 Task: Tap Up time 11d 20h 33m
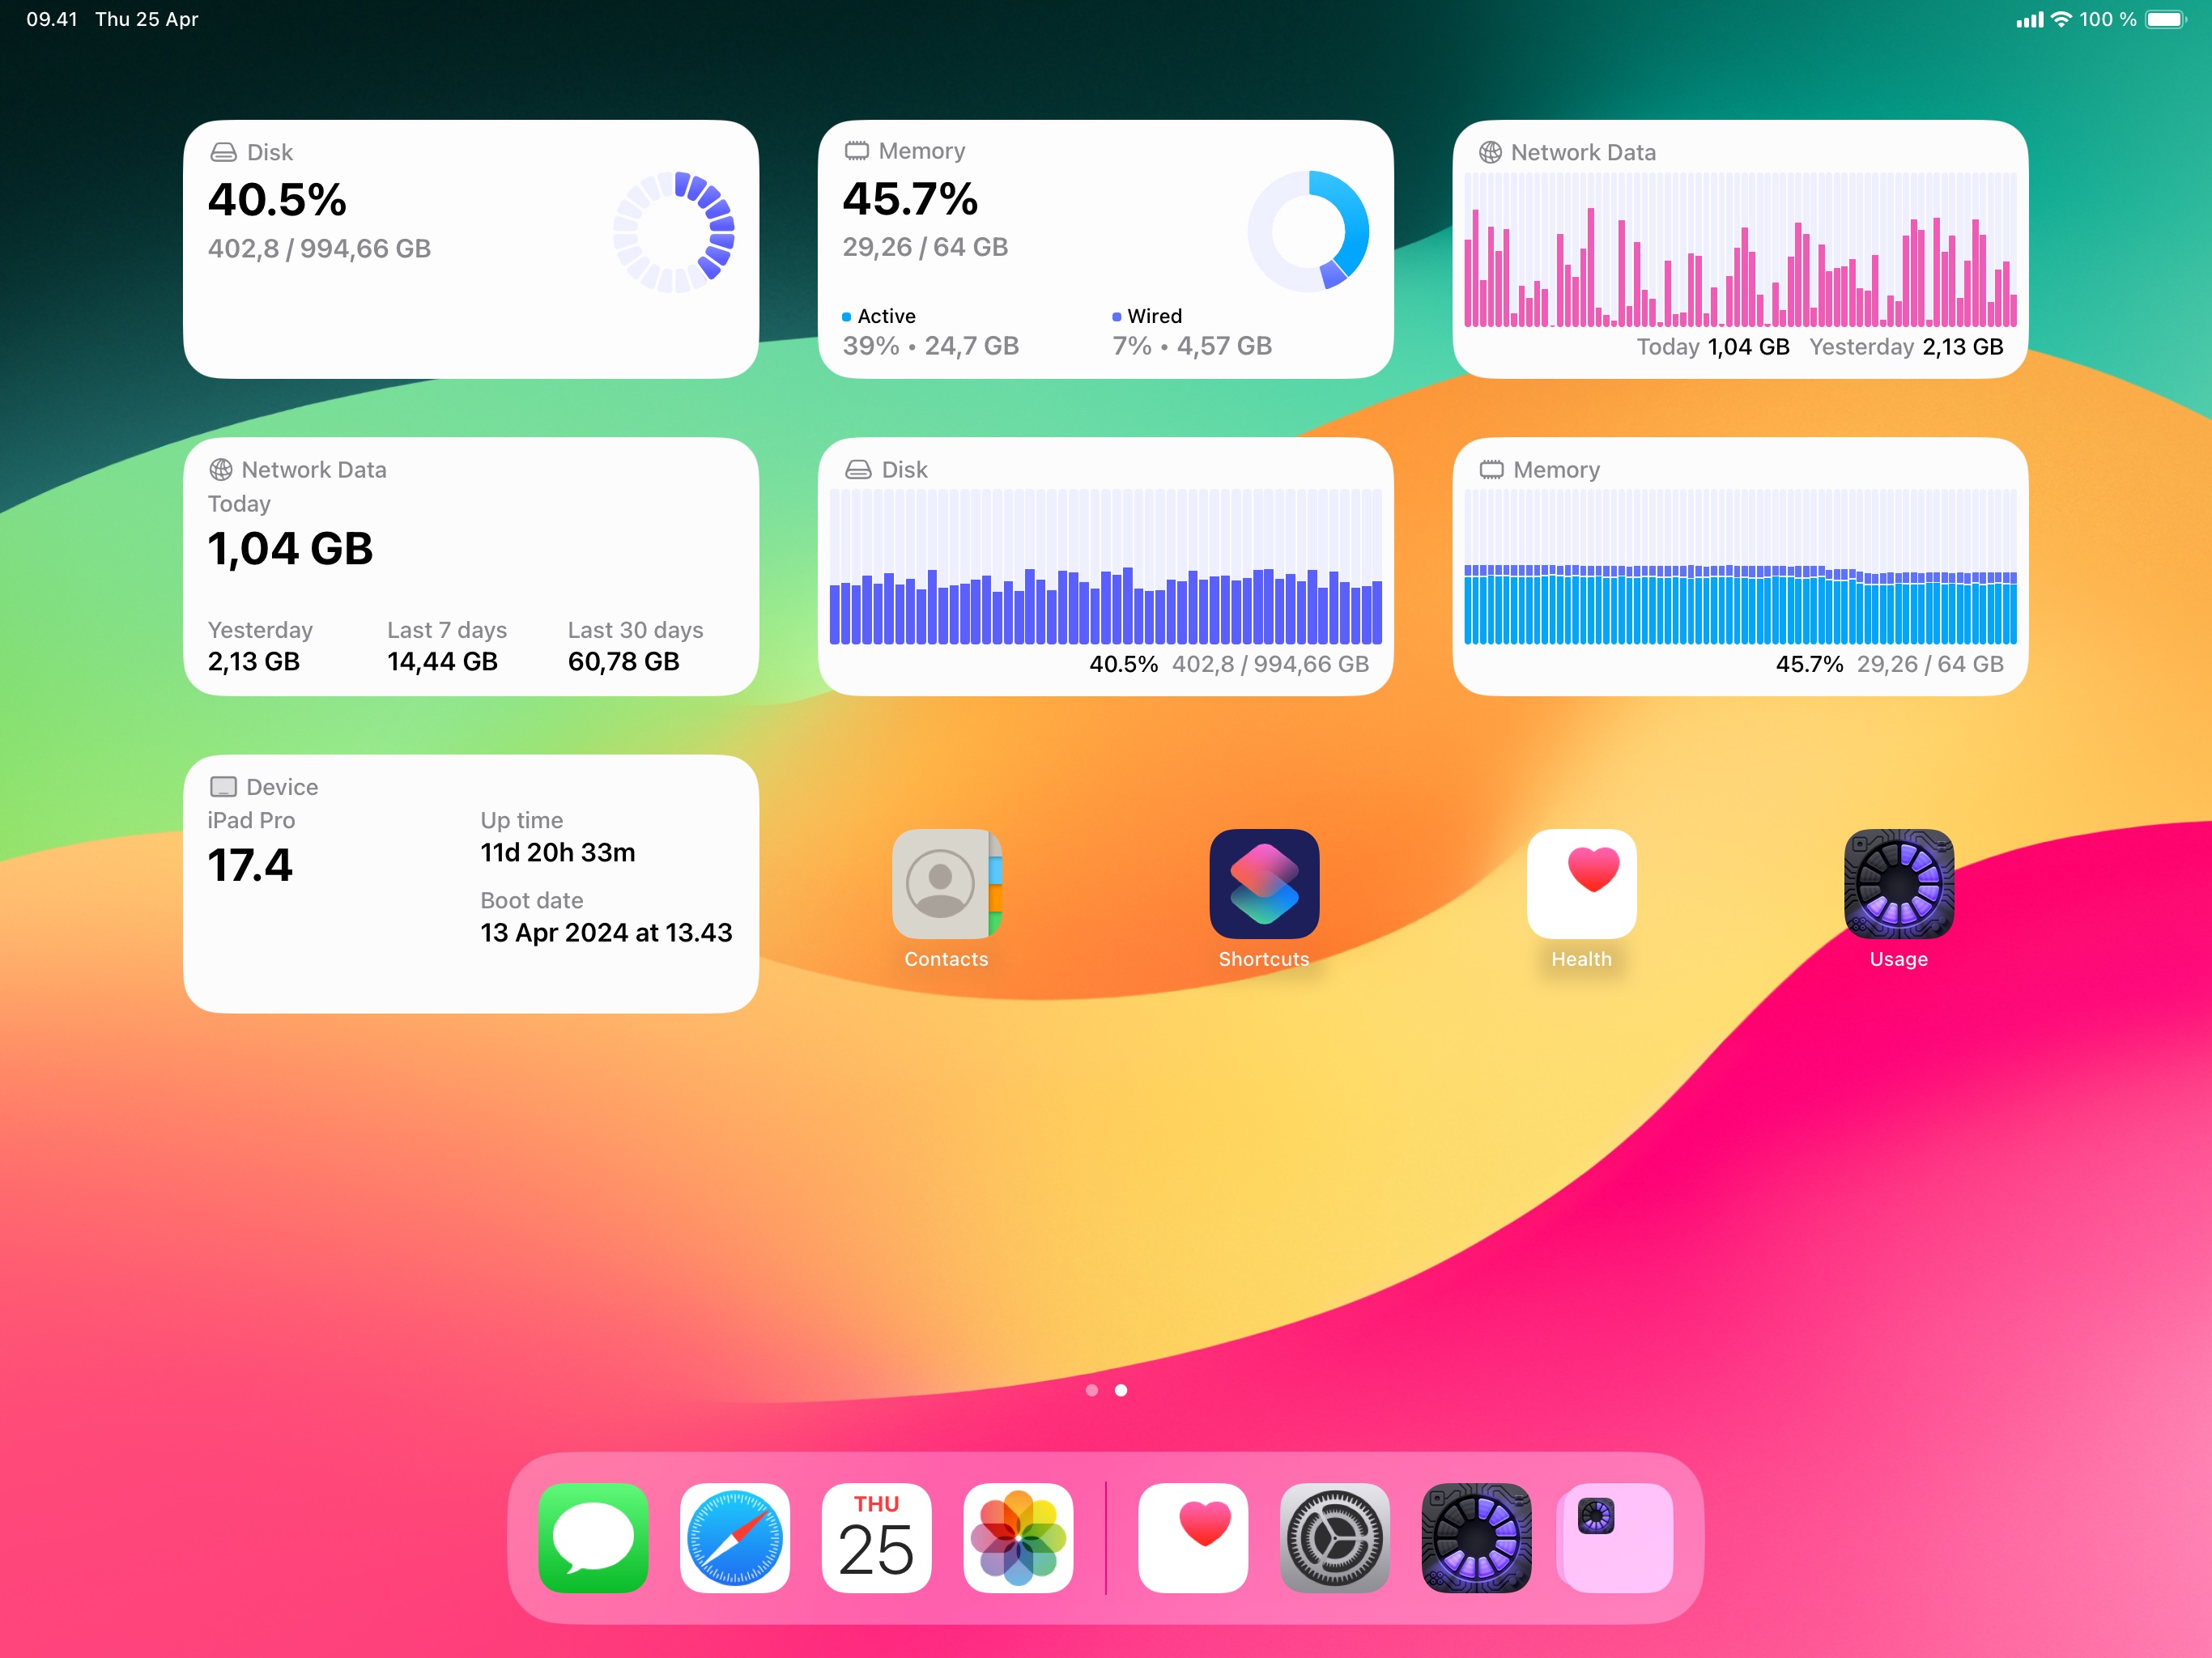558,837
